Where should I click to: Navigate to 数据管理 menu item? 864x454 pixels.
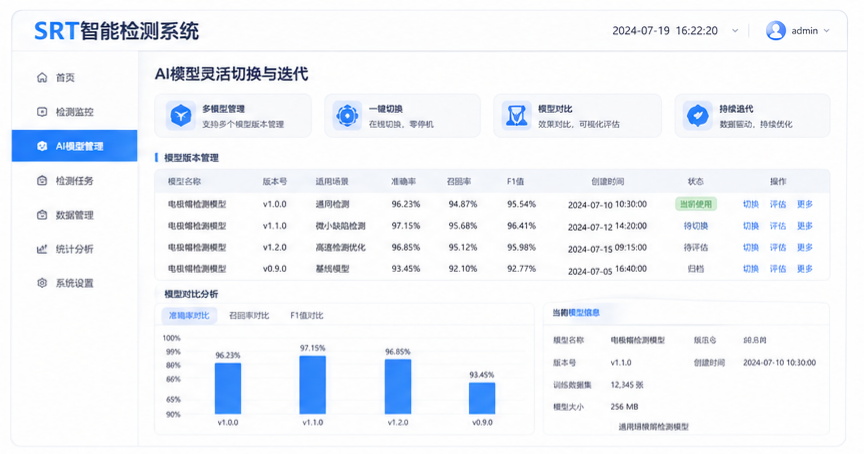(x=74, y=215)
